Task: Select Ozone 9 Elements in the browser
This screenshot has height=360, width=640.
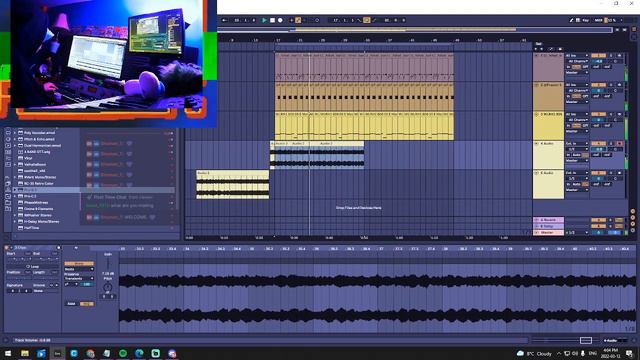Action: pos(38,209)
